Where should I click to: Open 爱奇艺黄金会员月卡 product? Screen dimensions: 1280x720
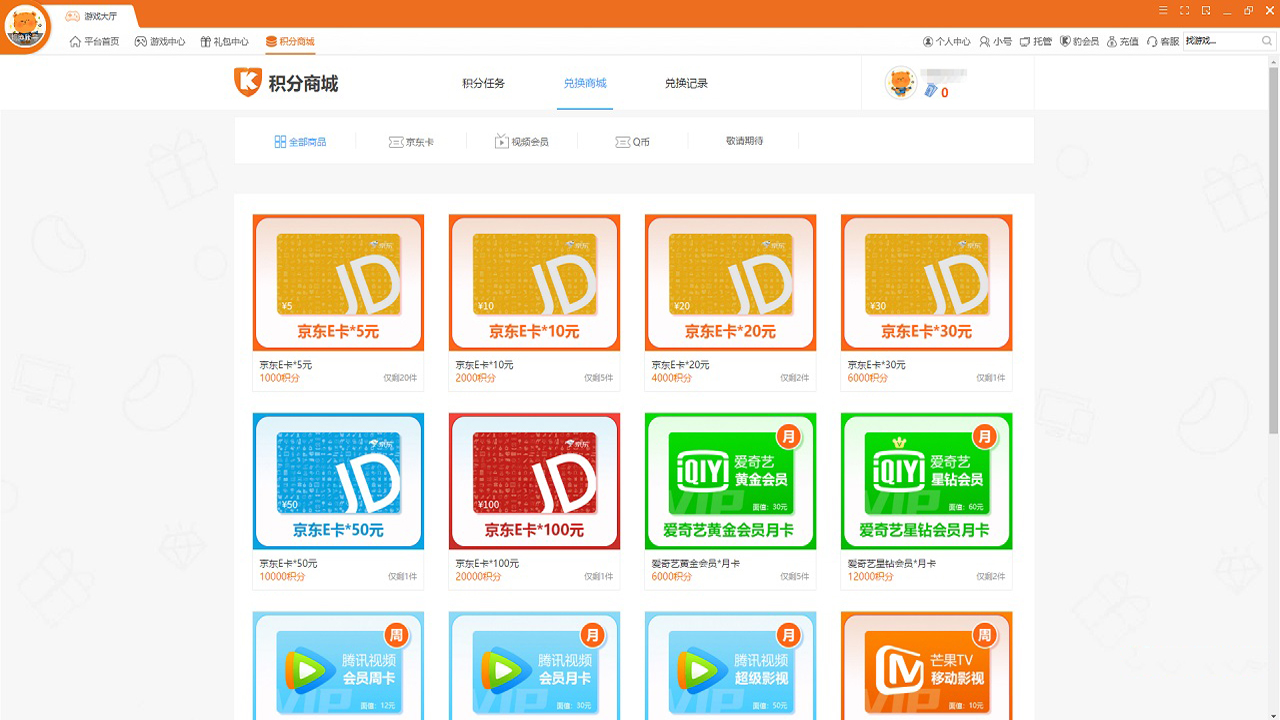[730, 482]
